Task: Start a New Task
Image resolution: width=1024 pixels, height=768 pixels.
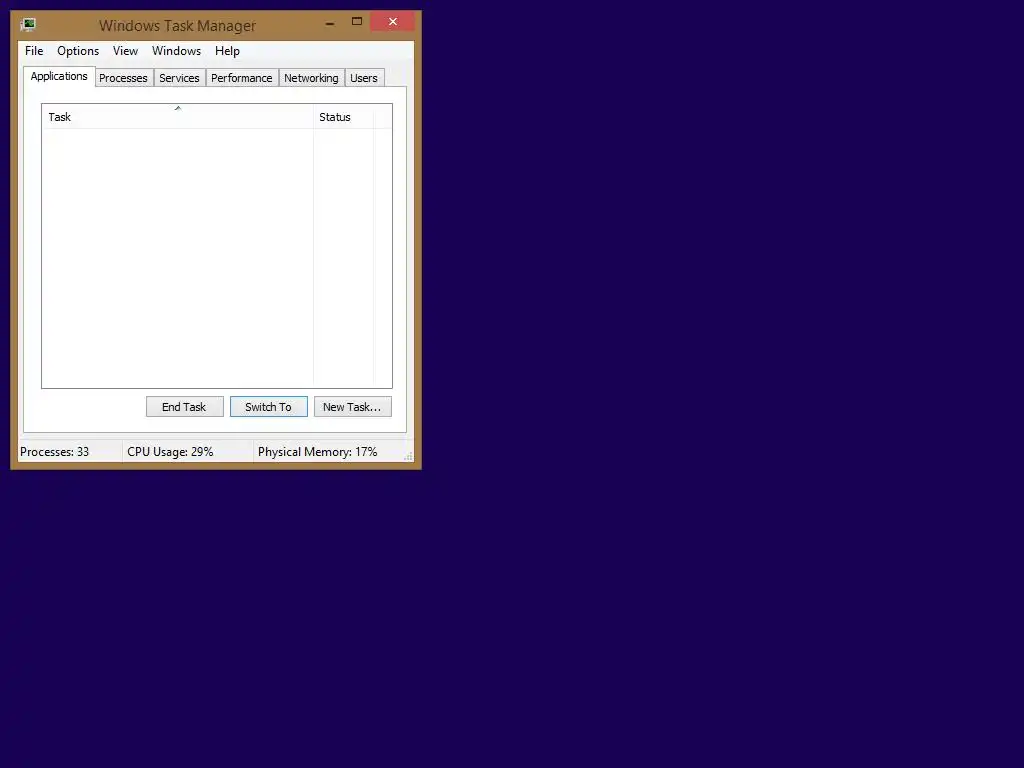Action: pyautogui.click(x=353, y=407)
